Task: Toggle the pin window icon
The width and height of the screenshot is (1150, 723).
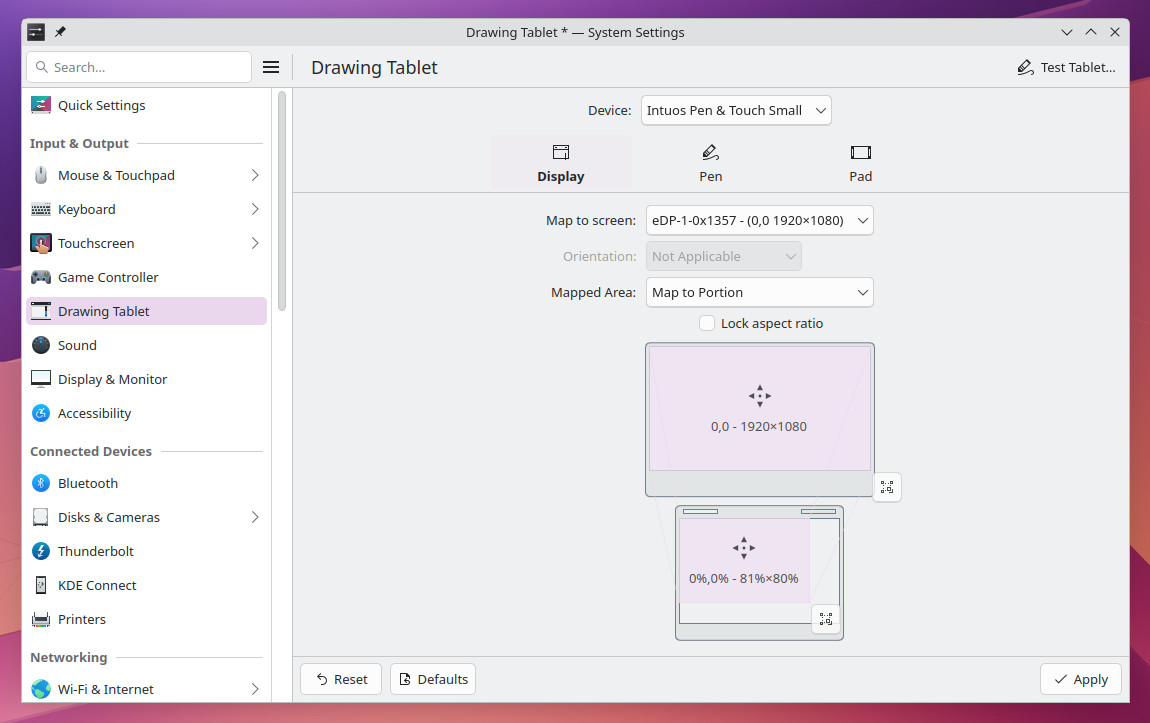Action: click(60, 32)
